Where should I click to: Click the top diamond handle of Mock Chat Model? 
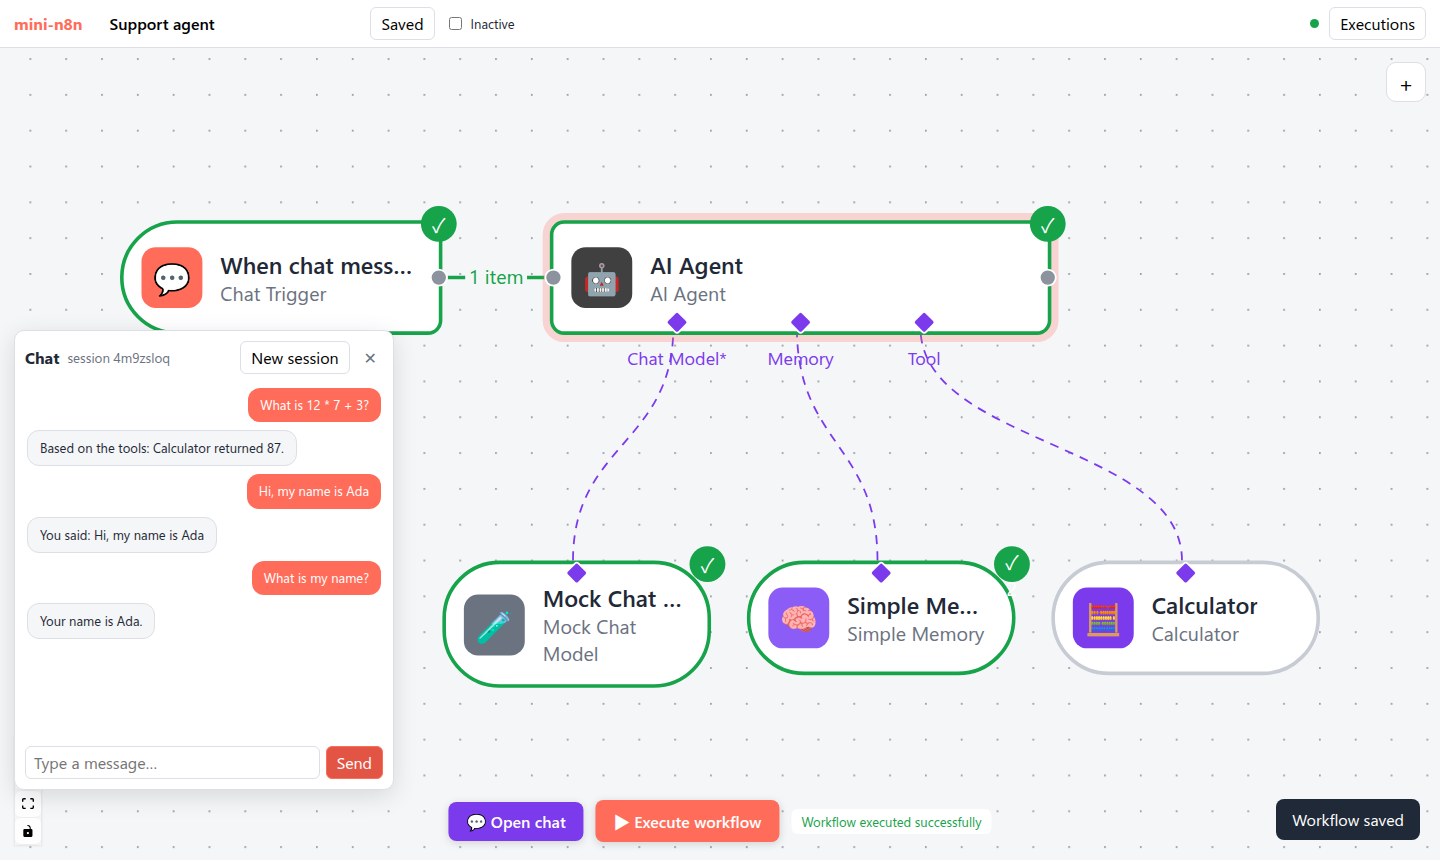click(x=577, y=573)
